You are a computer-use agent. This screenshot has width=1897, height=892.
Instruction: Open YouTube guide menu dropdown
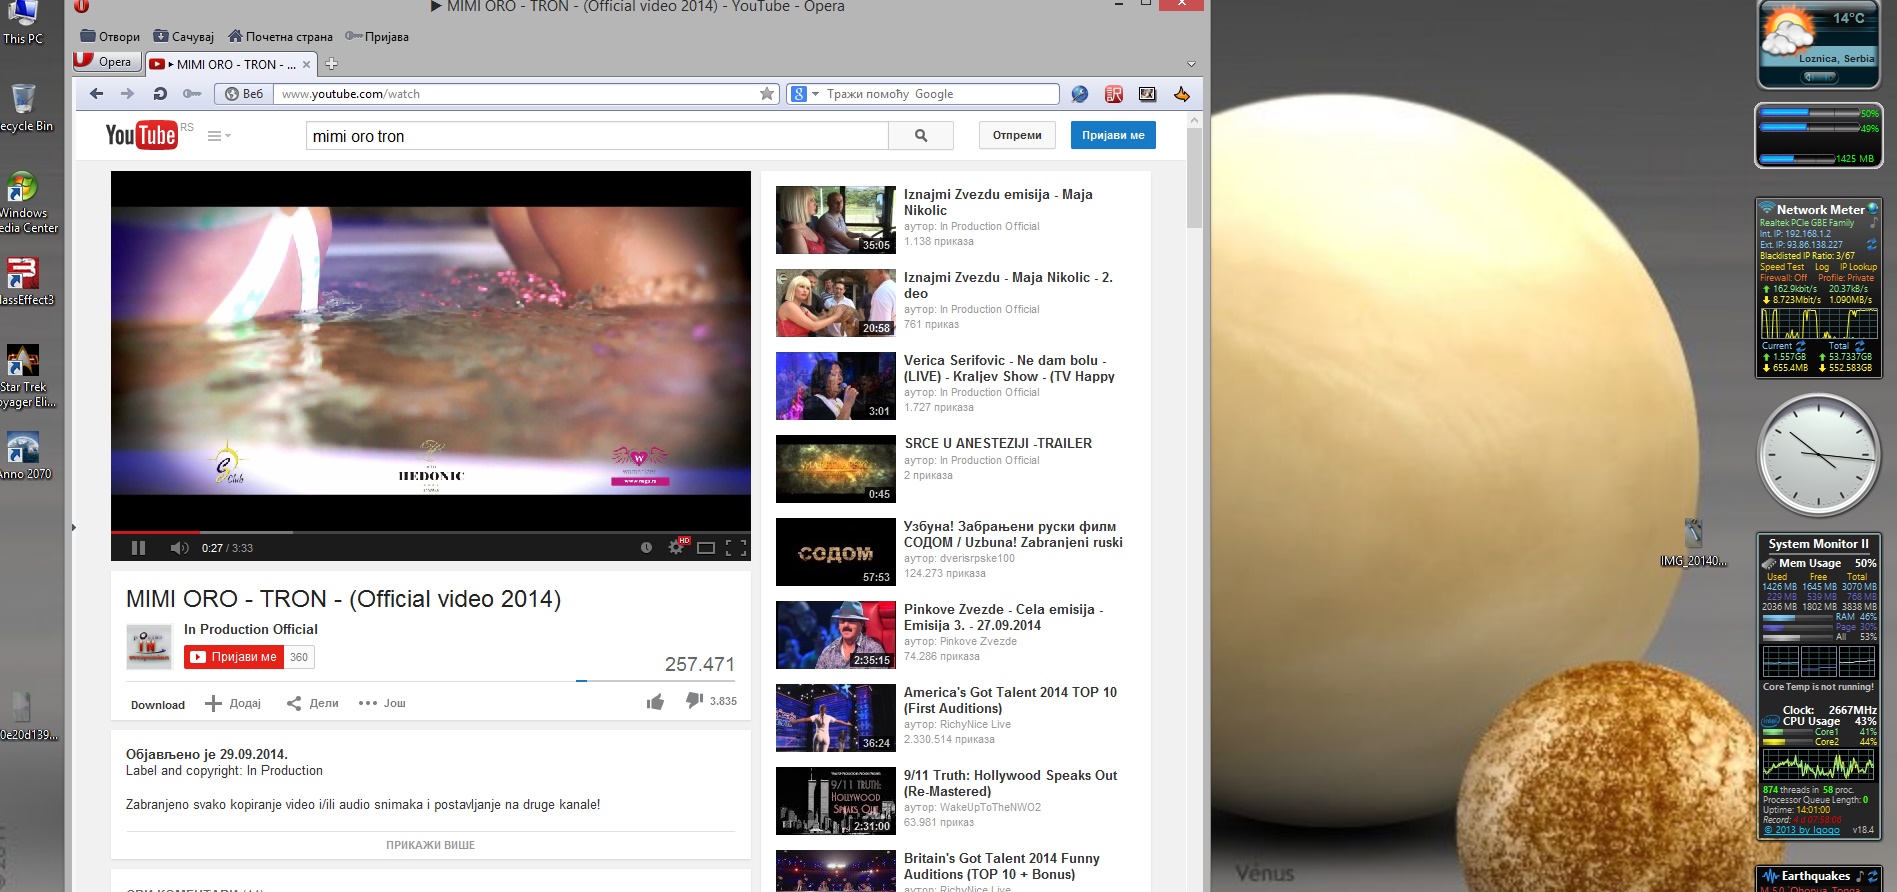click(x=219, y=136)
